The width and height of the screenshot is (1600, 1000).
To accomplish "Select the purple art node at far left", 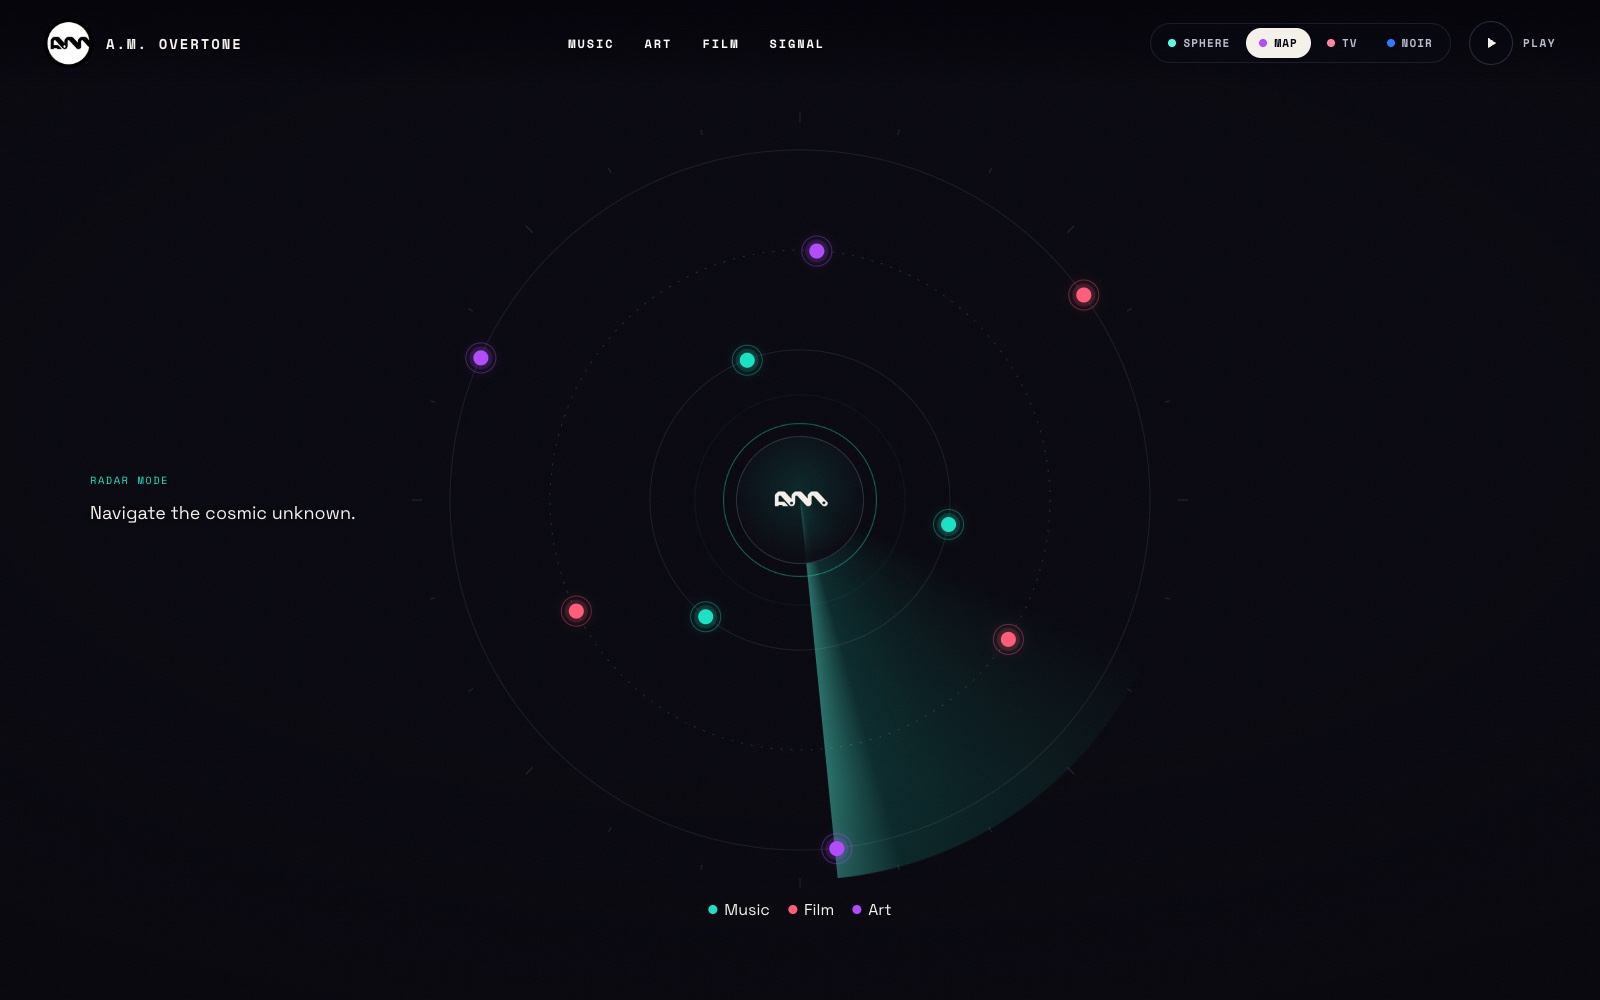I will [481, 358].
